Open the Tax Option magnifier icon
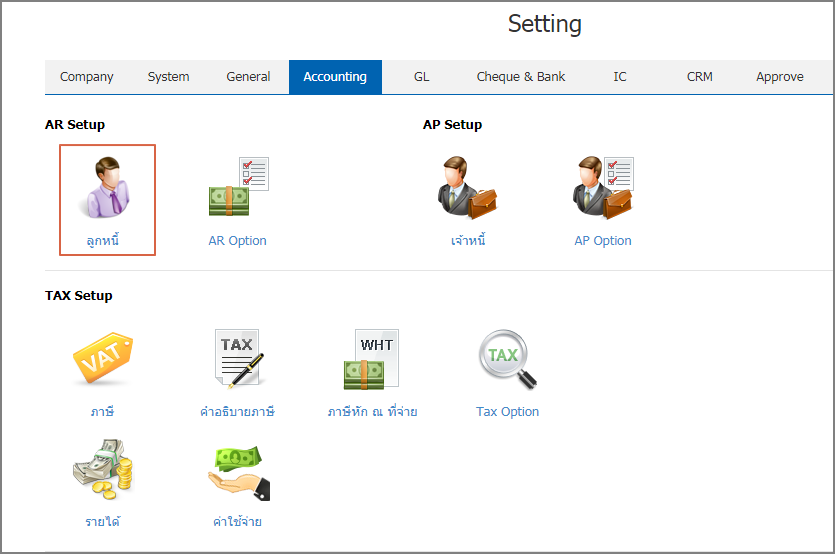 [x=507, y=359]
